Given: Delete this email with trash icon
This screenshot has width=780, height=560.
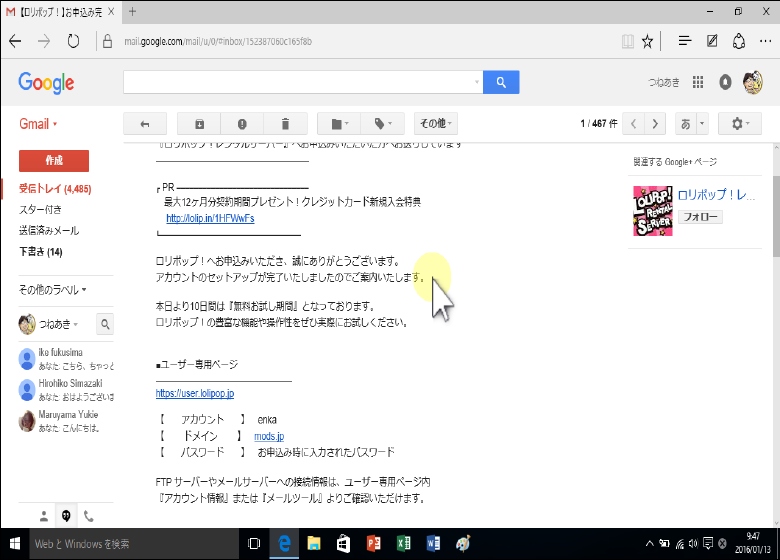Looking at the screenshot, I should click(286, 124).
